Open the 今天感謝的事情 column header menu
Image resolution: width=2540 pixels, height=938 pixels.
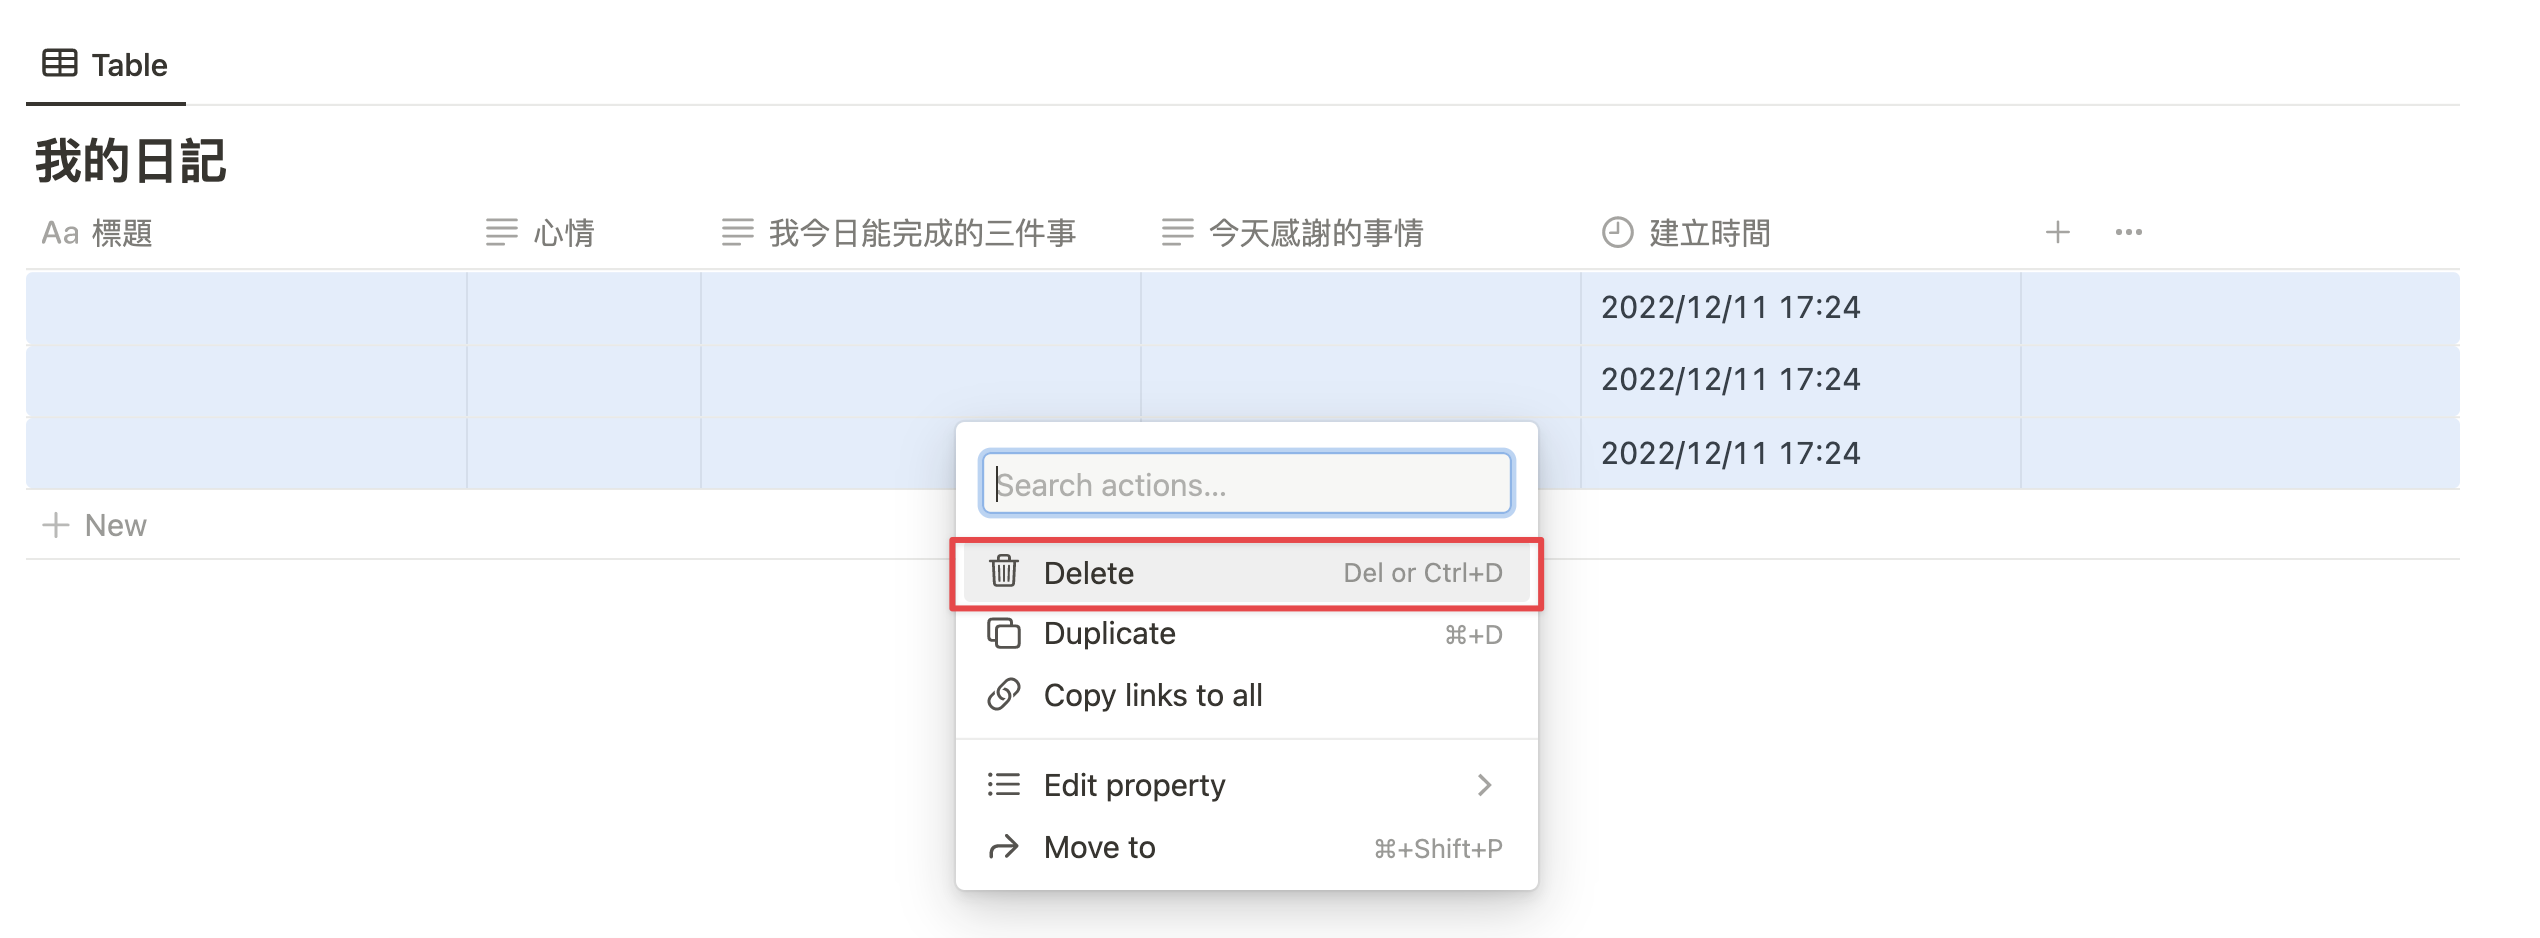(1360, 233)
